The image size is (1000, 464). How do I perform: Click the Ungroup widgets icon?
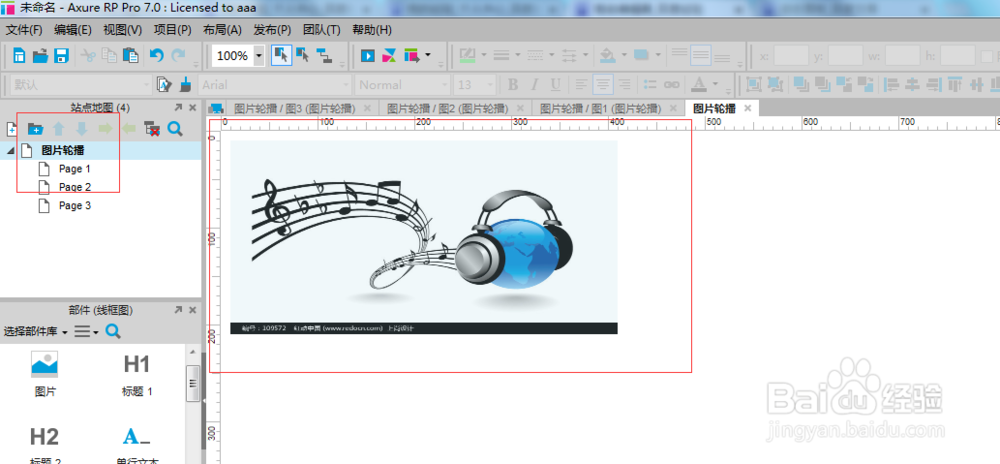coord(774,84)
